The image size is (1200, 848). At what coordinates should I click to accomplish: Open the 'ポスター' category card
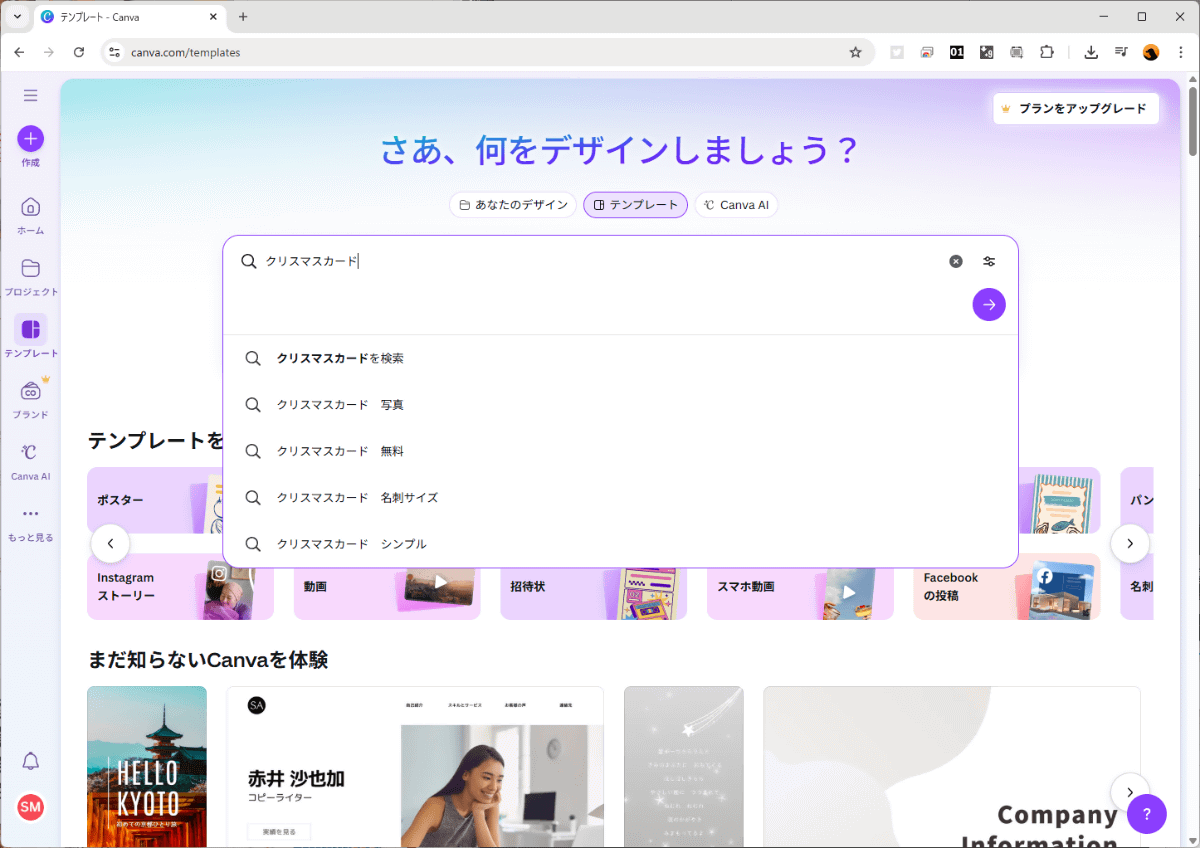[x=155, y=500]
